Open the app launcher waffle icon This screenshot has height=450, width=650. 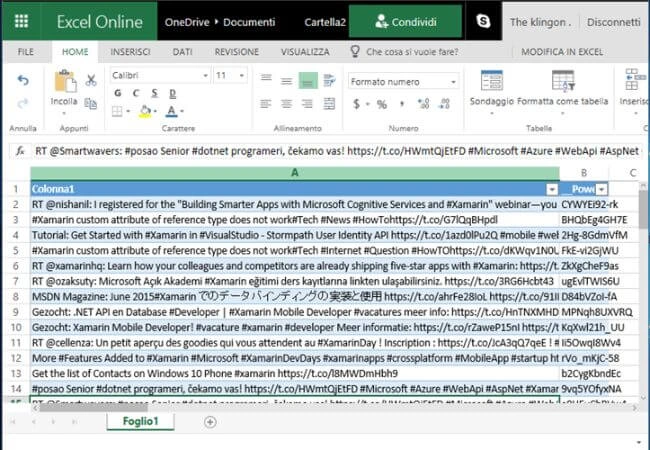(x=21, y=21)
